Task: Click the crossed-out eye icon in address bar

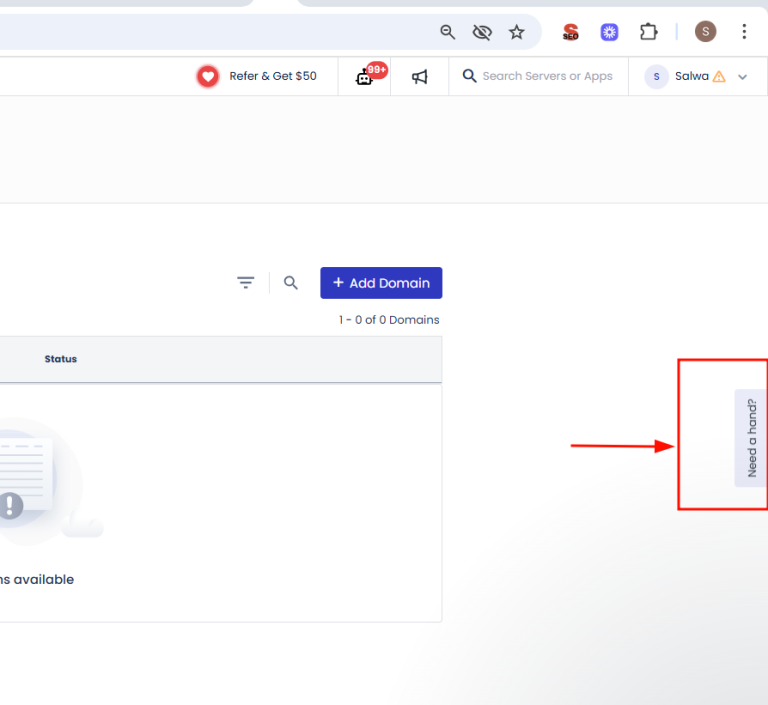Action: tap(482, 32)
